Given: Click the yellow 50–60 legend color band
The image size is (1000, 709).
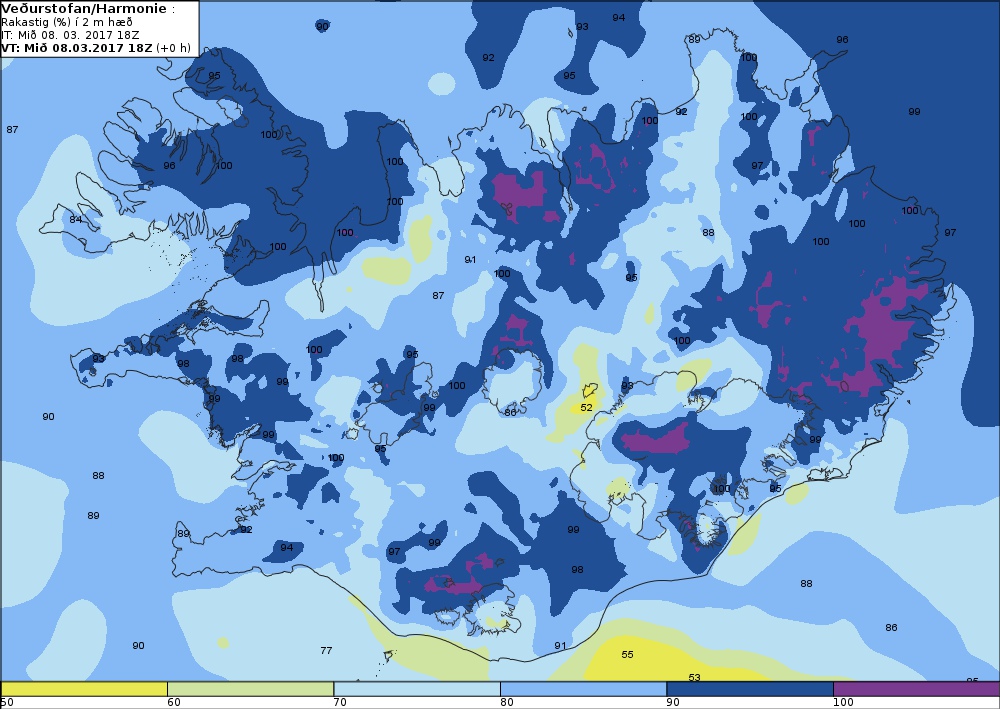Looking at the screenshot, I should point(84,689).
